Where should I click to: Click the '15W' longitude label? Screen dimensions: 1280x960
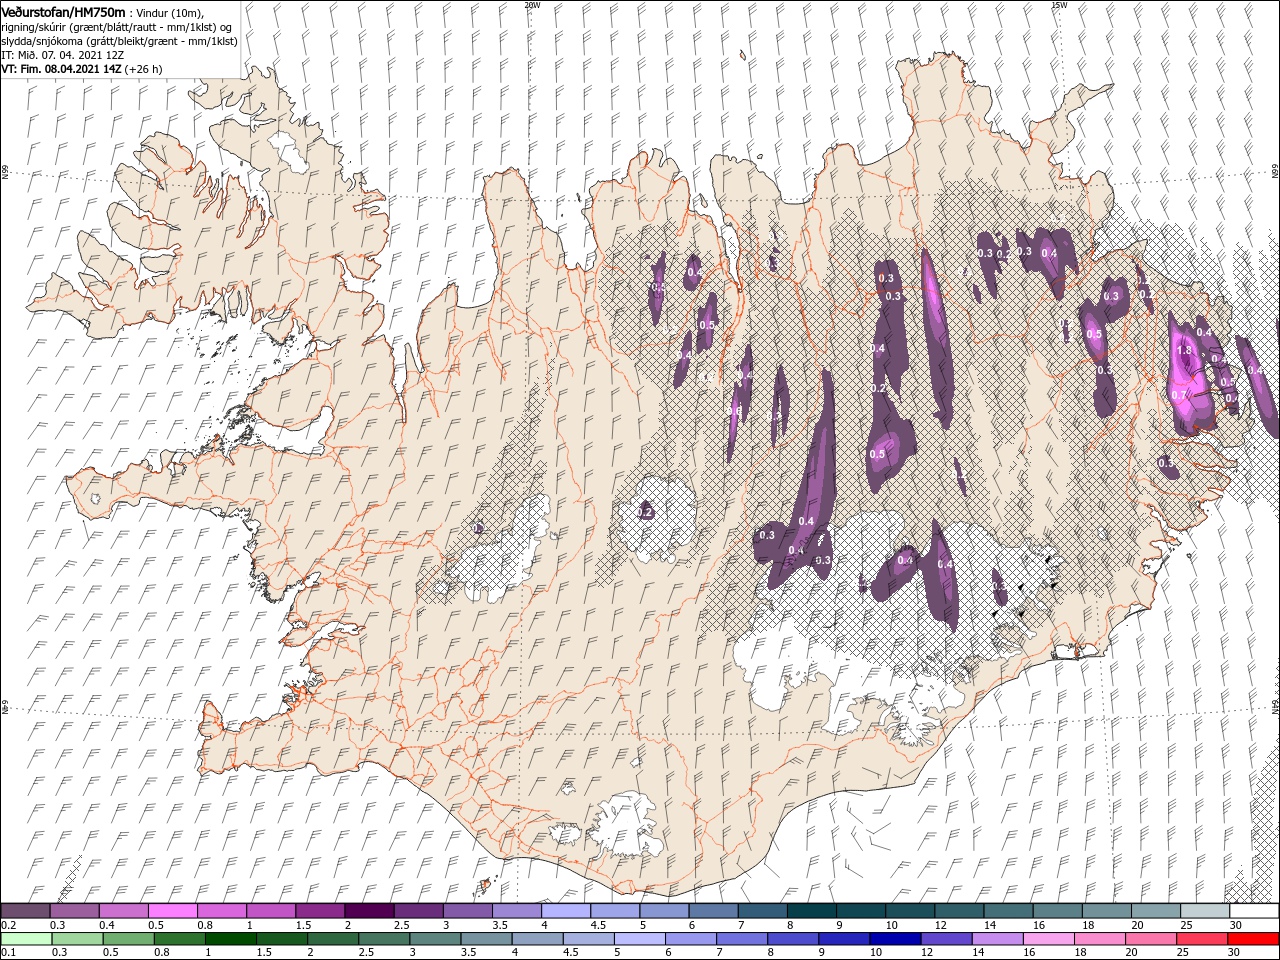[1059, 5]
